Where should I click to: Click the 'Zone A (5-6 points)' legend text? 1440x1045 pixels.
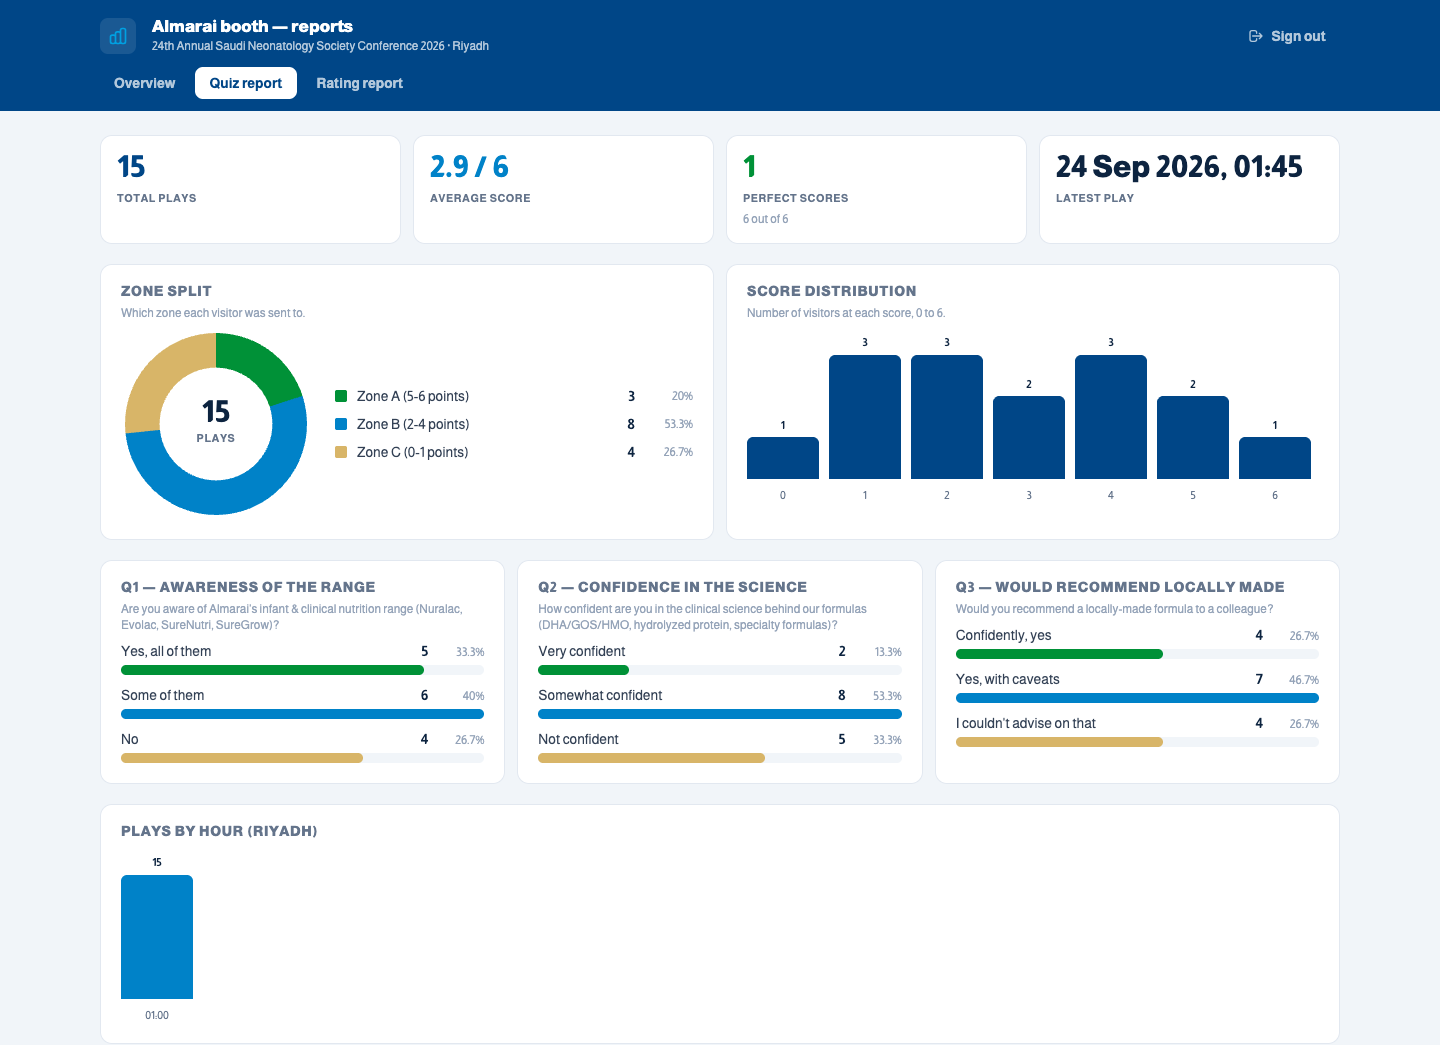[x=413, y=396]
